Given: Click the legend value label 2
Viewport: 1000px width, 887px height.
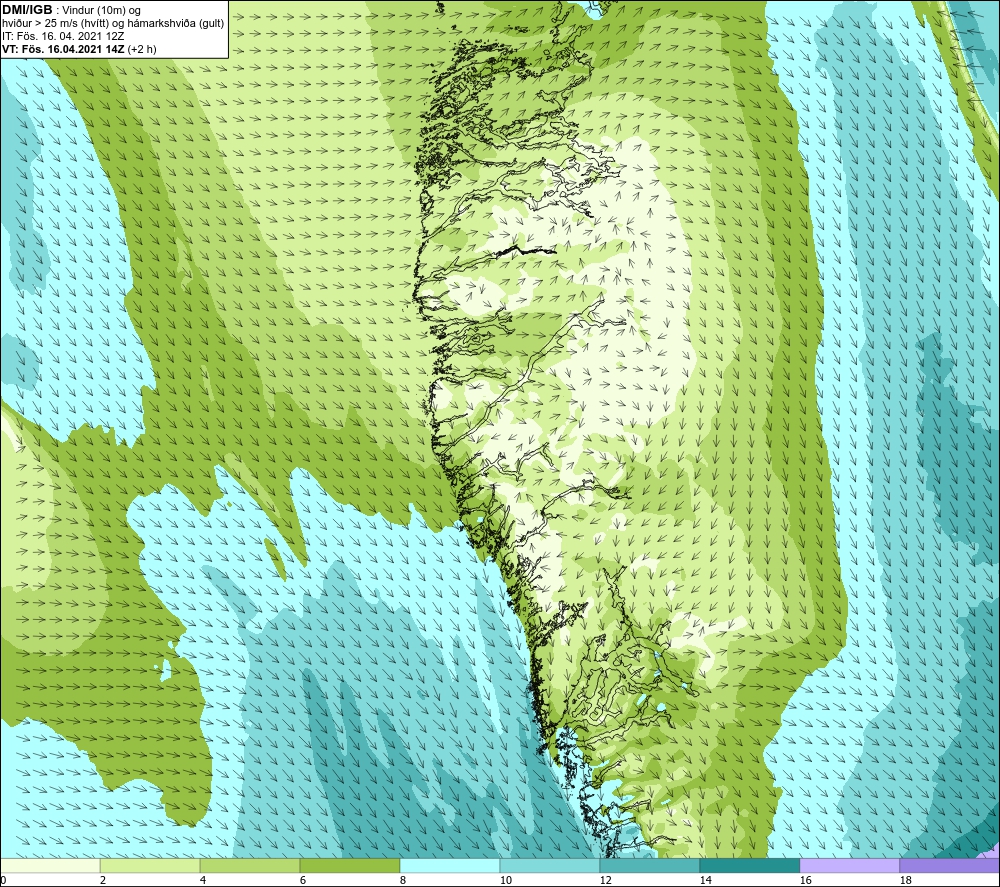Looking at the screenshot, I should click(103, 880).
